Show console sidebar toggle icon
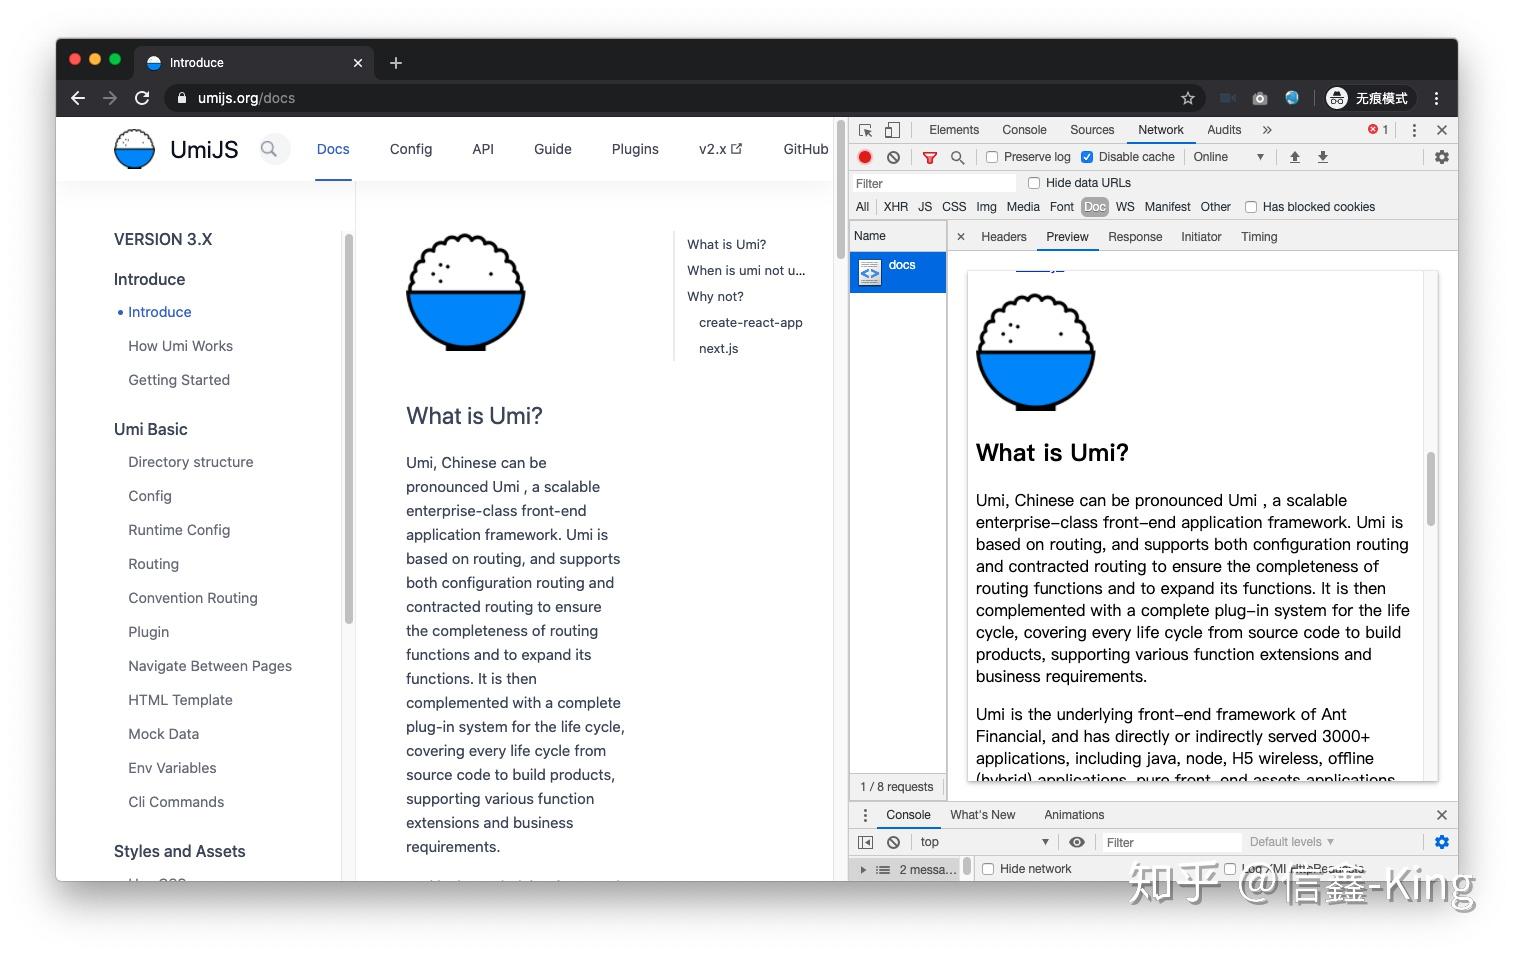The width and height of the screenshot is (1514, 955). [865, 842]
